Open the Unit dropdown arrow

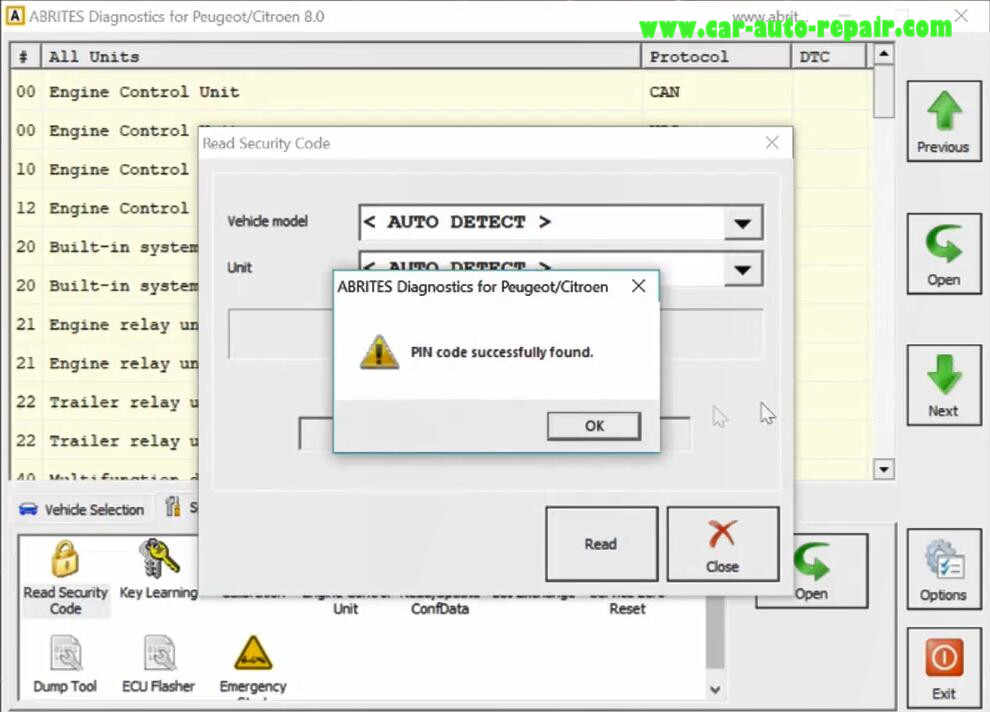point(743,270)
